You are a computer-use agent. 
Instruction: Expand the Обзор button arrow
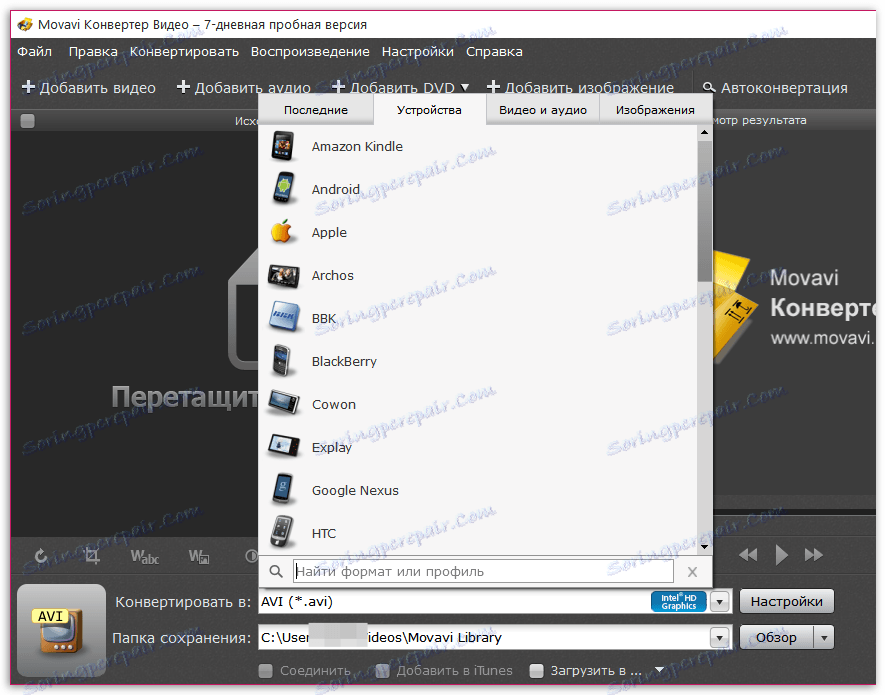click(x=824, y=638)
